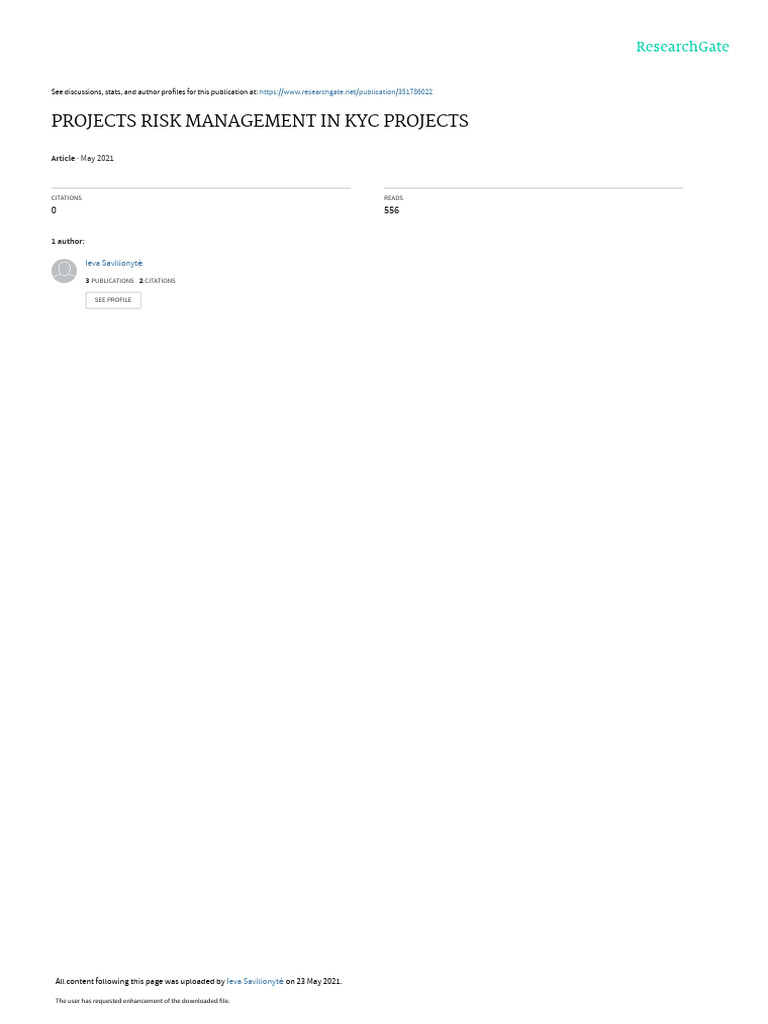Click the citations count of 0
Image resolution: width=768 pixels, height=1024 pixels.
coord(54,210)
